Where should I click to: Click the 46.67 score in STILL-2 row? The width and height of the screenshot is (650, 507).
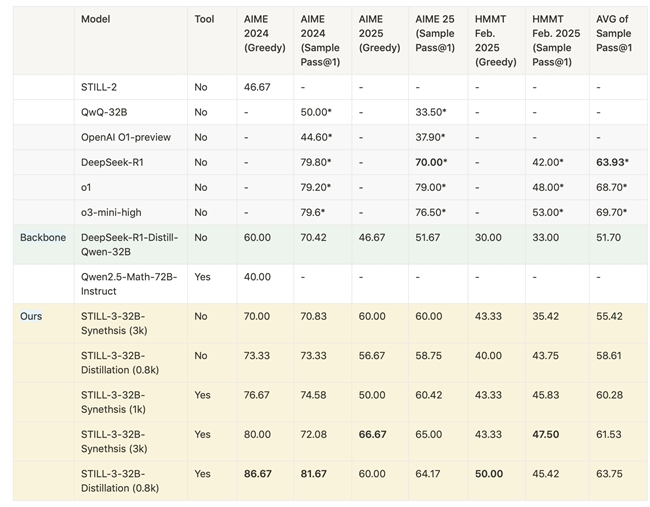tap(257, 87)
